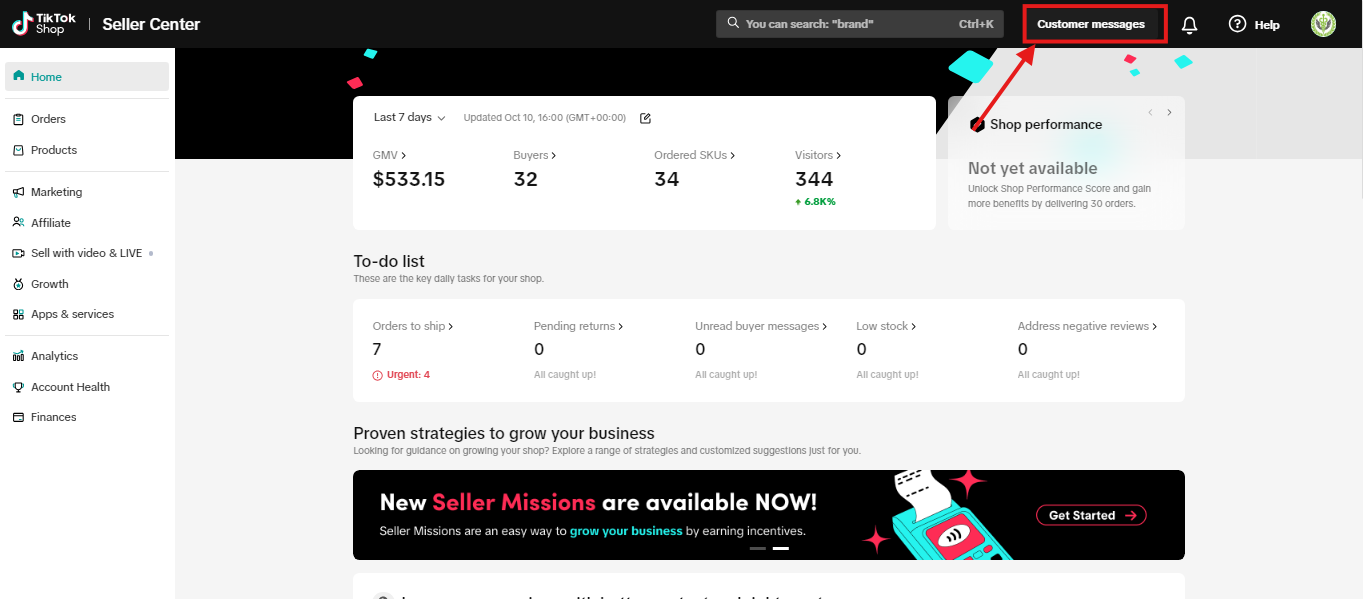Expand Buyers details arrow
This screenshot has width=1363, height=599.
pos(553,156)
